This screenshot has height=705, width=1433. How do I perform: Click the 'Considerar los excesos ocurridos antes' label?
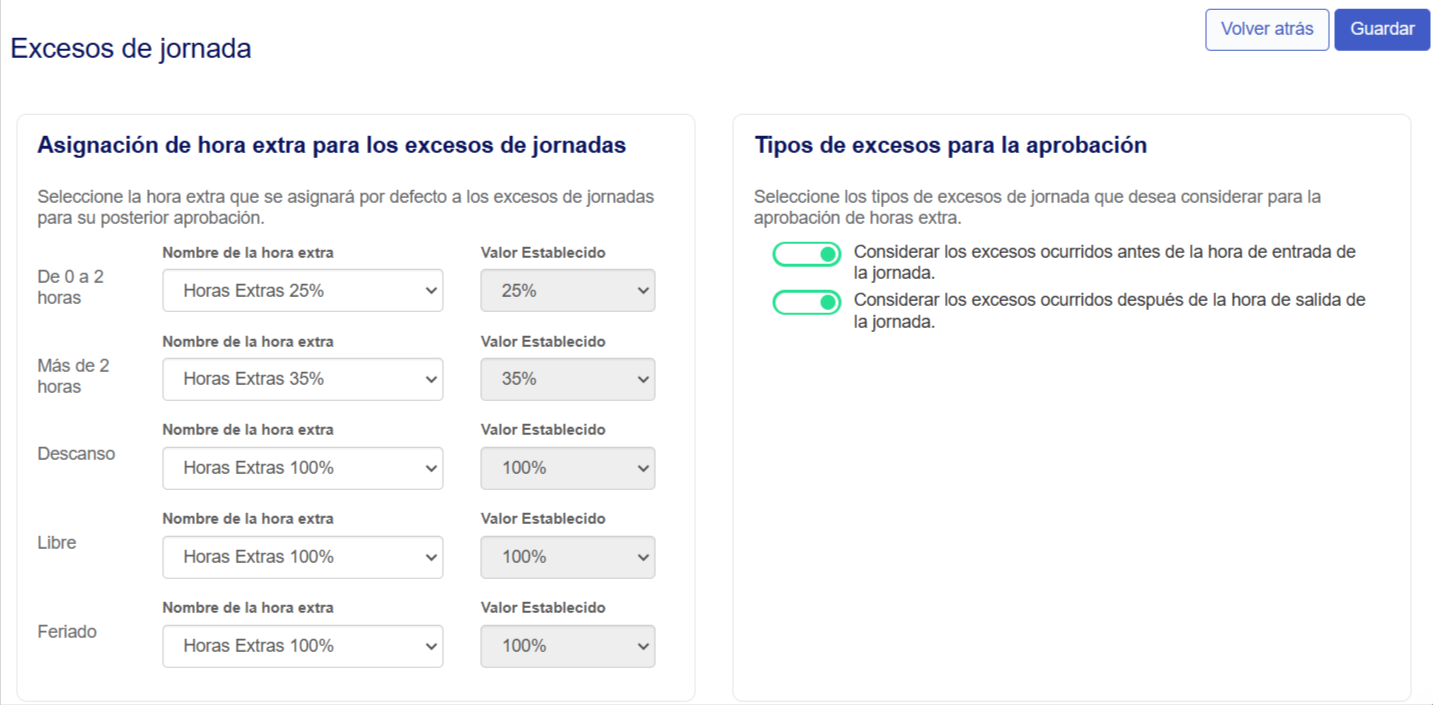pos(1104,261)
